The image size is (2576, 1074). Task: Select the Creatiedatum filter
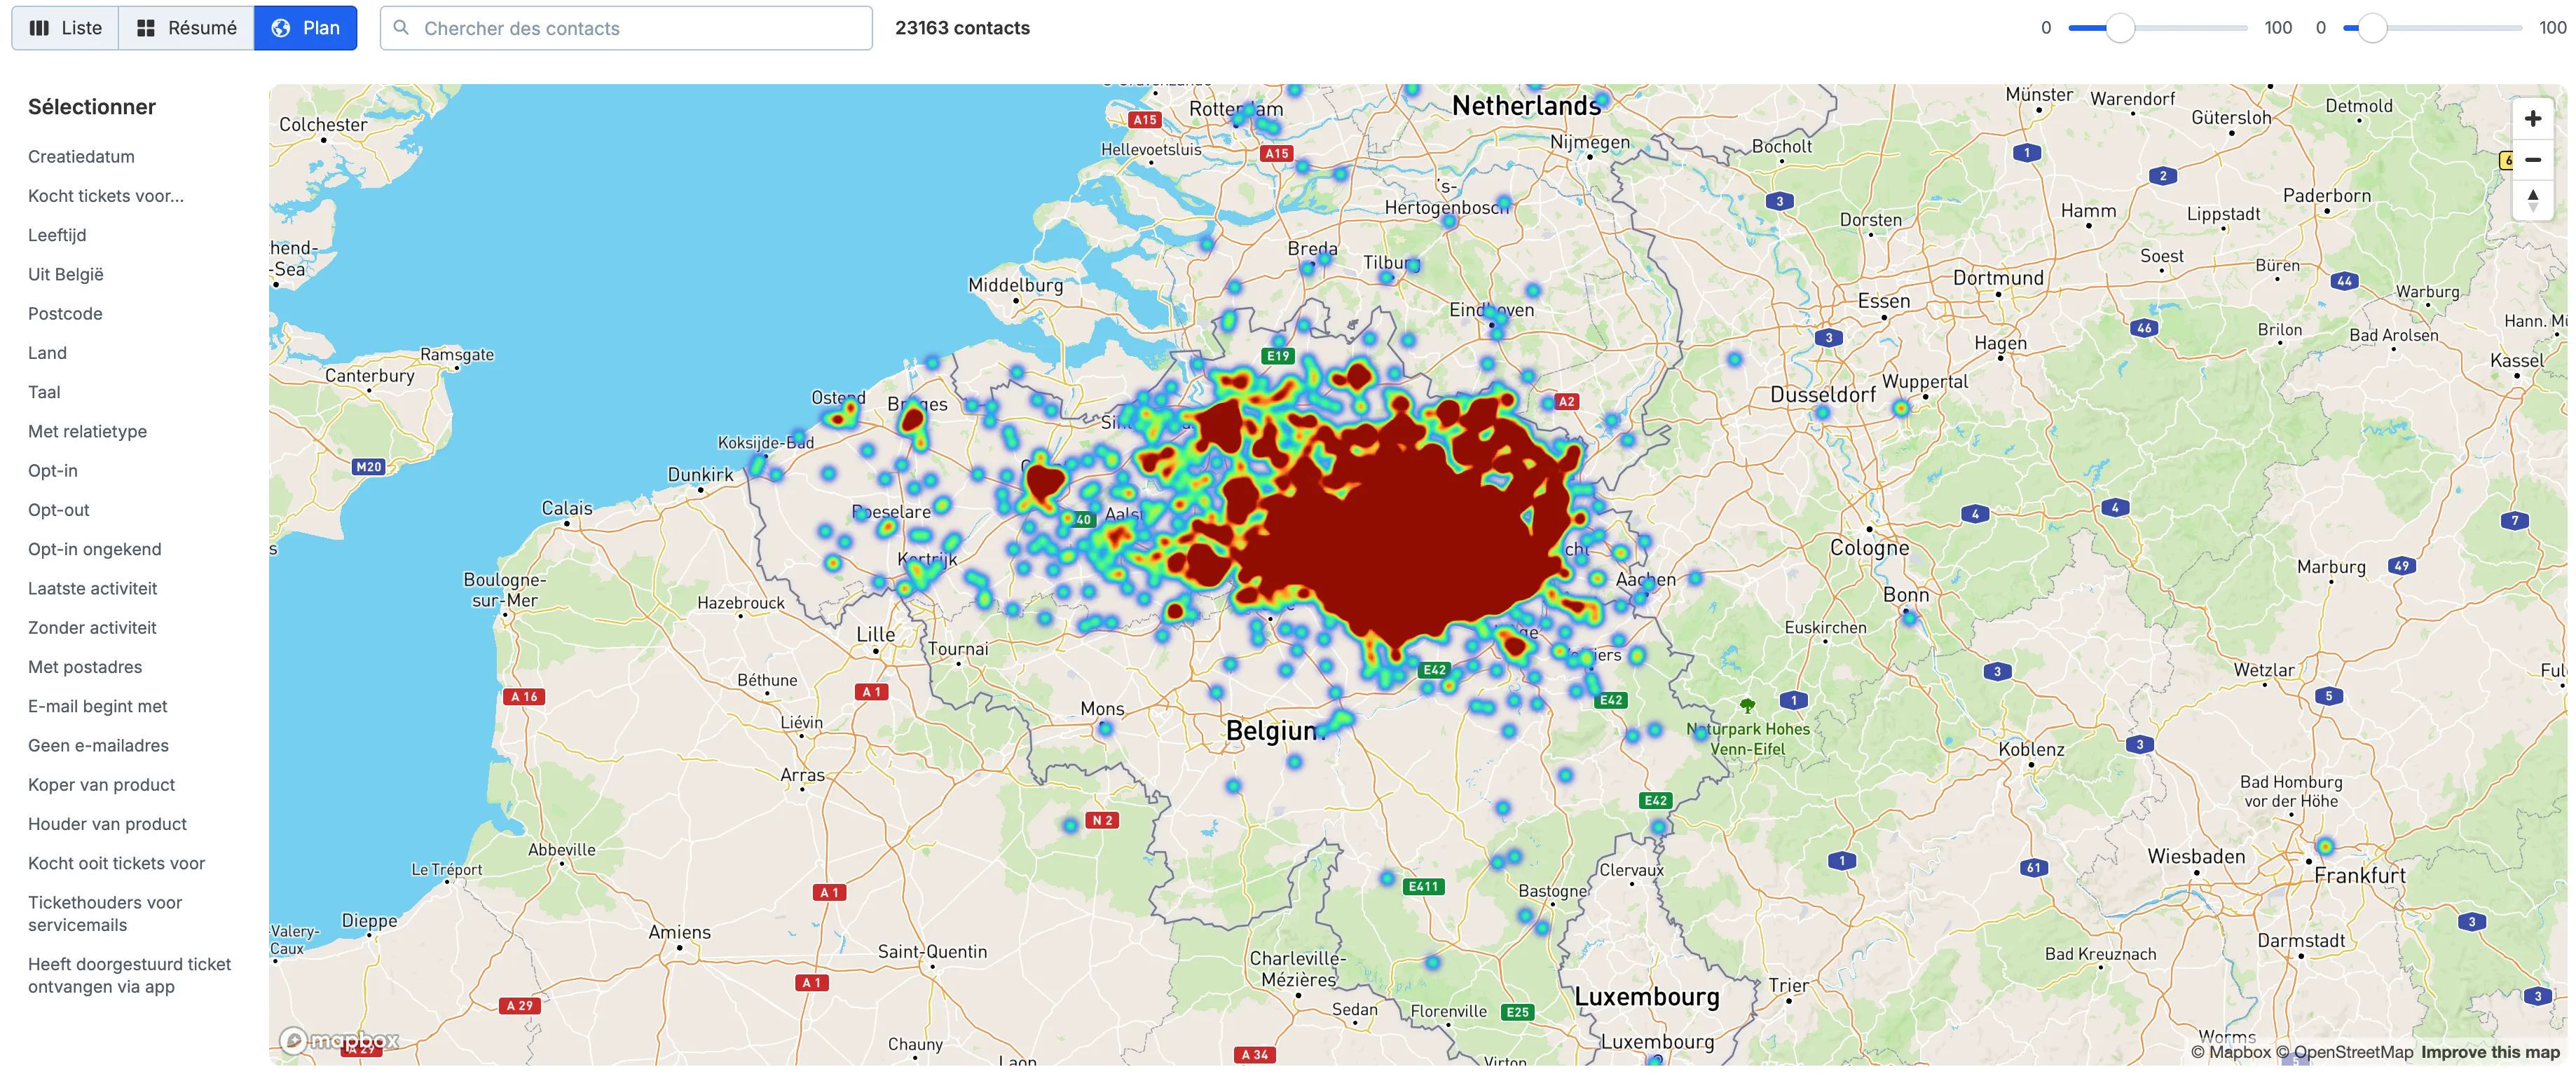tap(81, 157)
